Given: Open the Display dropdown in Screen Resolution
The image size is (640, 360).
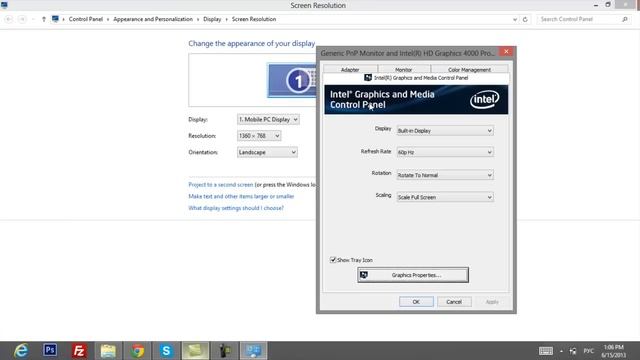Looking at the screenshot, I should (x=268, y=120).
